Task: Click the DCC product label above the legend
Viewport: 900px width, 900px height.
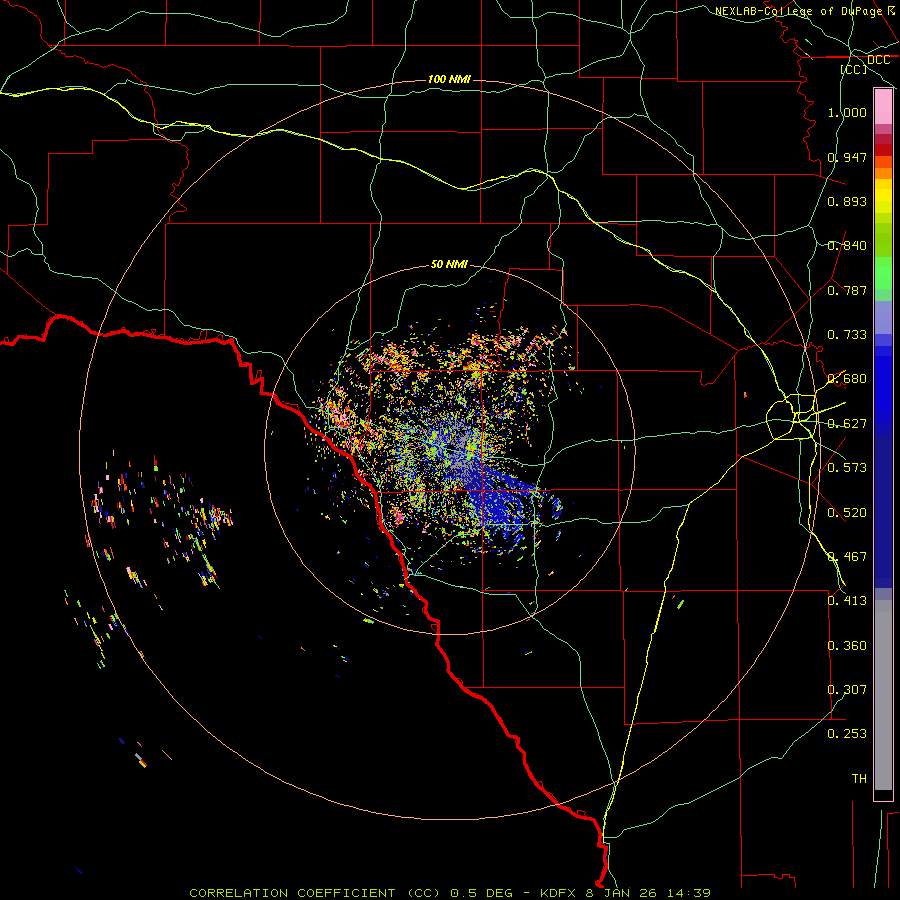Action: click(878, 60)
